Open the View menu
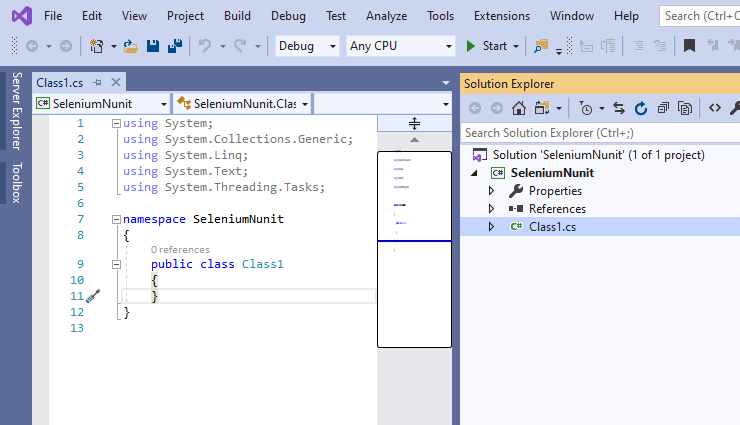This screenshot has height=425, width=740. tap(134, 16)
